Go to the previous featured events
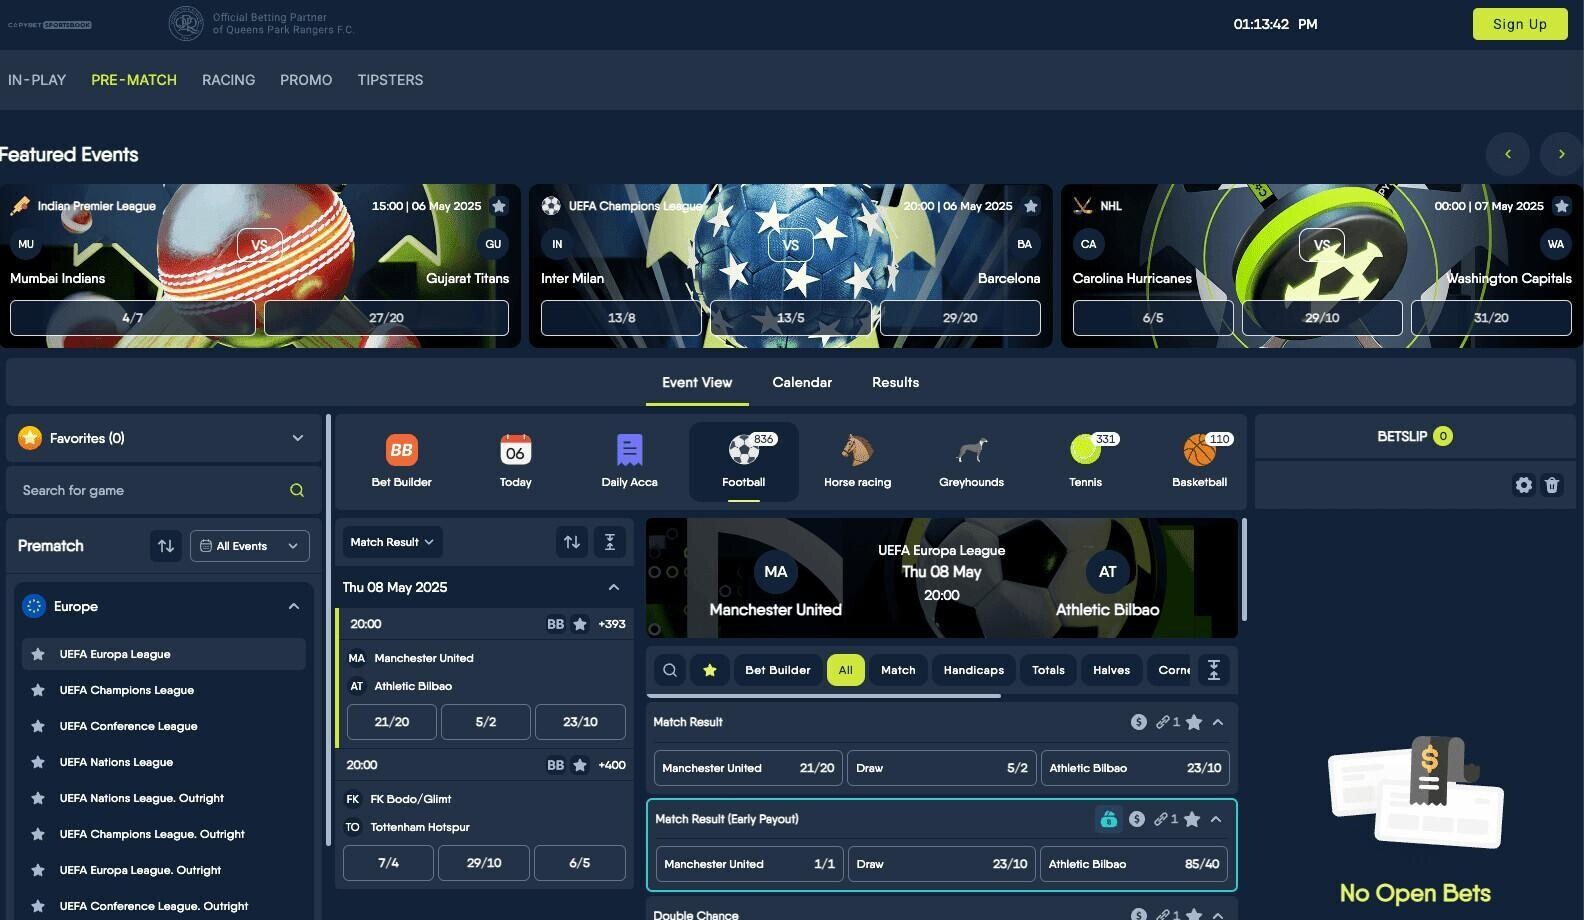 point(1508,154)
